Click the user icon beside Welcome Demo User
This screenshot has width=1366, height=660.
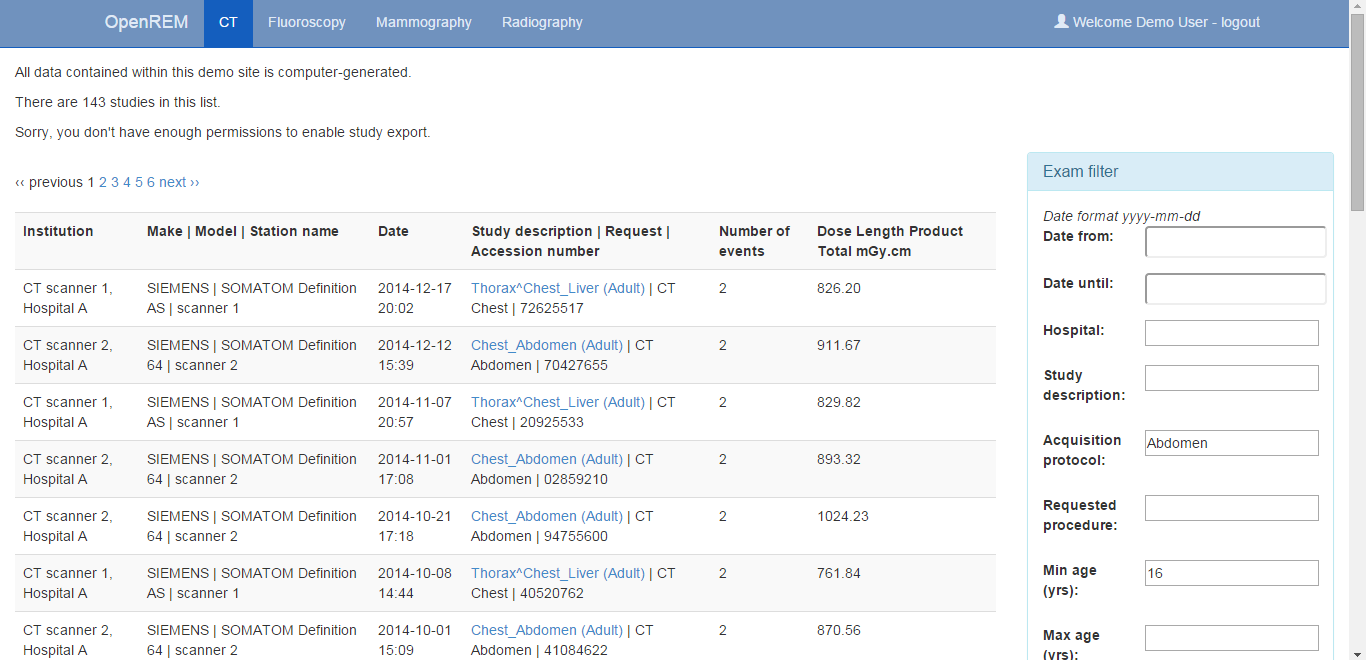pos(1061,21)
